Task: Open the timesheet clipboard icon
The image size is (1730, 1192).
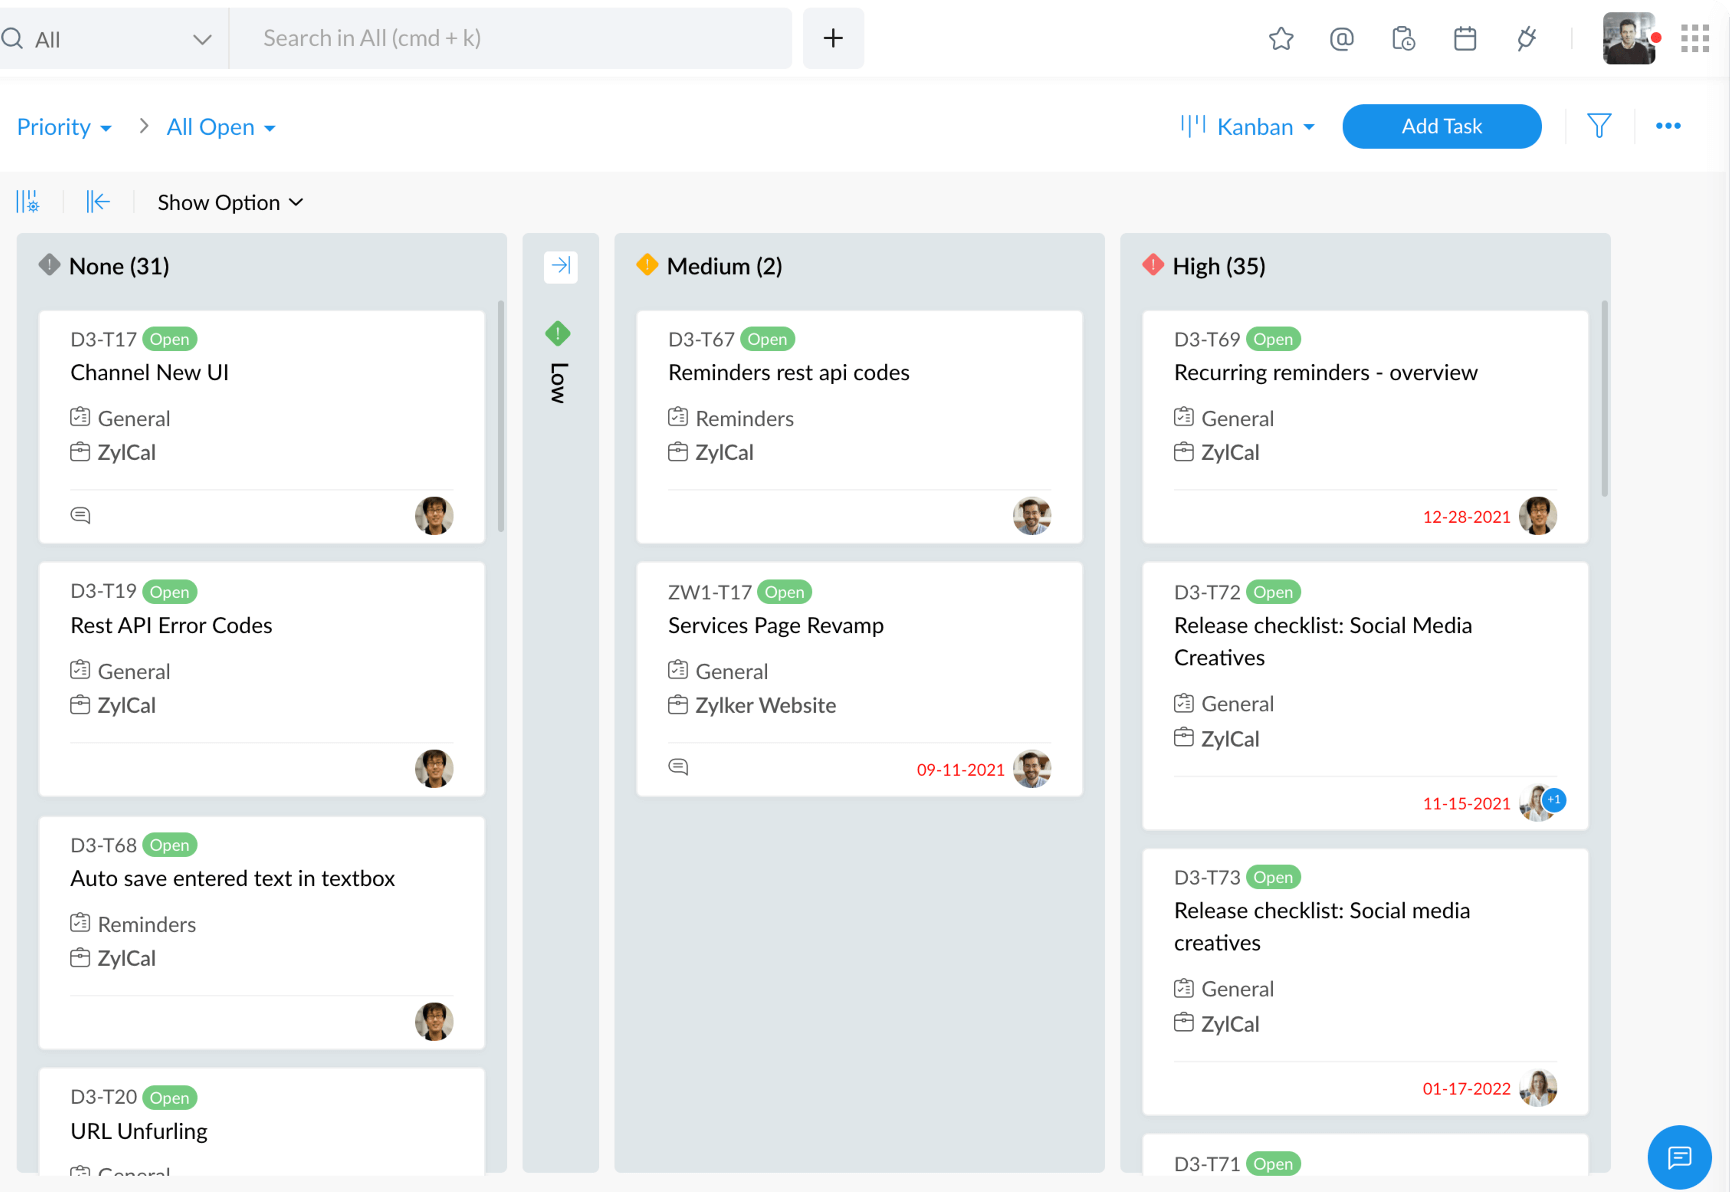Action: [x=1403, y=38]
